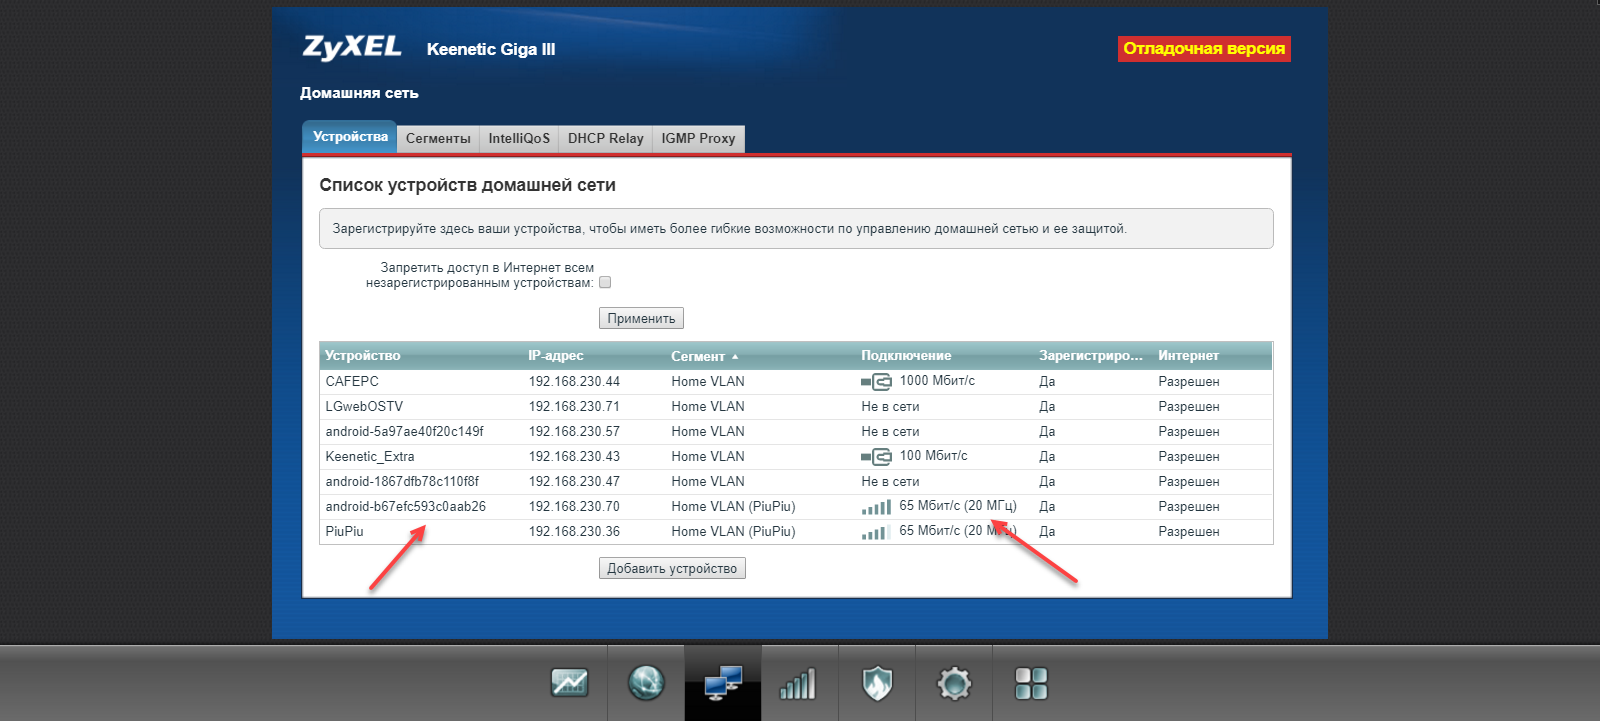The width and height of the screenshot is (1600, 721).
Task: Open the DHCP Relay tab
Action: [606, 139]
